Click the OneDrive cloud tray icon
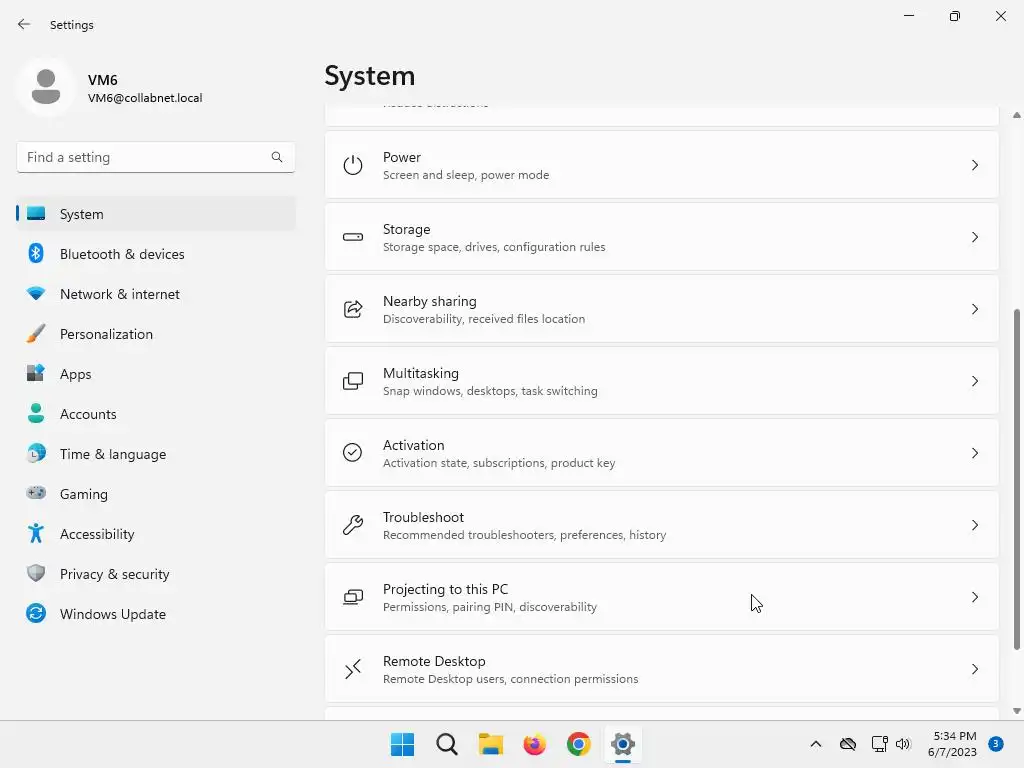This screenshot has height=768, width=1024. (x=848, y=744)
